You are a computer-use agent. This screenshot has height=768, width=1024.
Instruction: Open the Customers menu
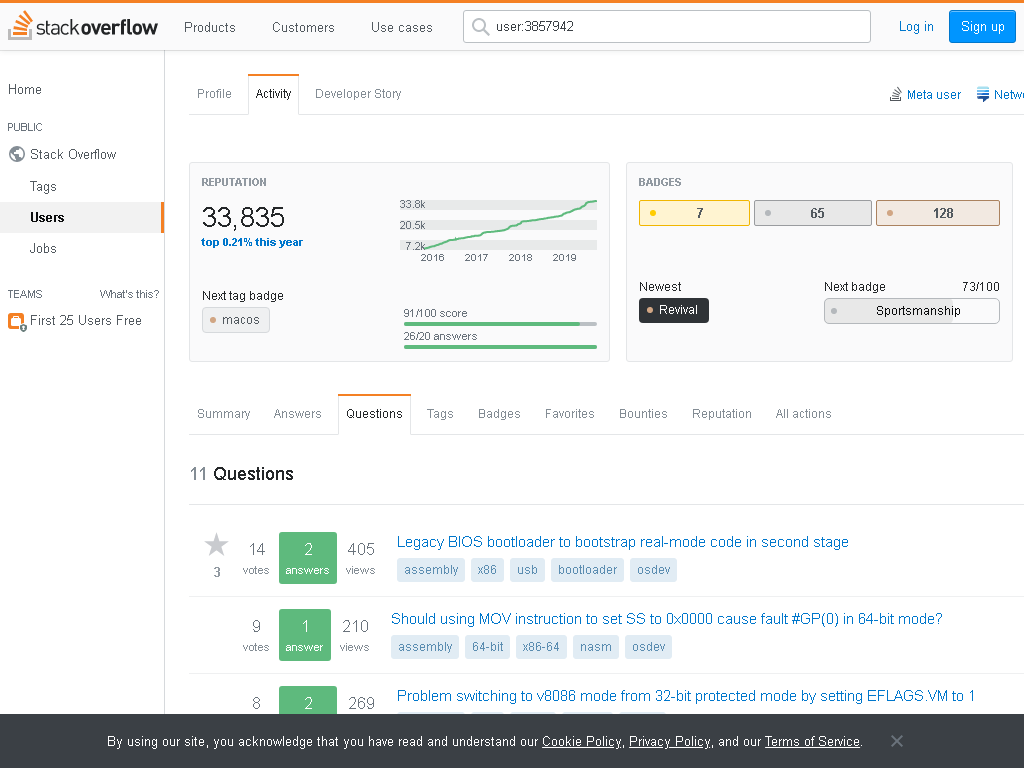click(x=303, y=27)
